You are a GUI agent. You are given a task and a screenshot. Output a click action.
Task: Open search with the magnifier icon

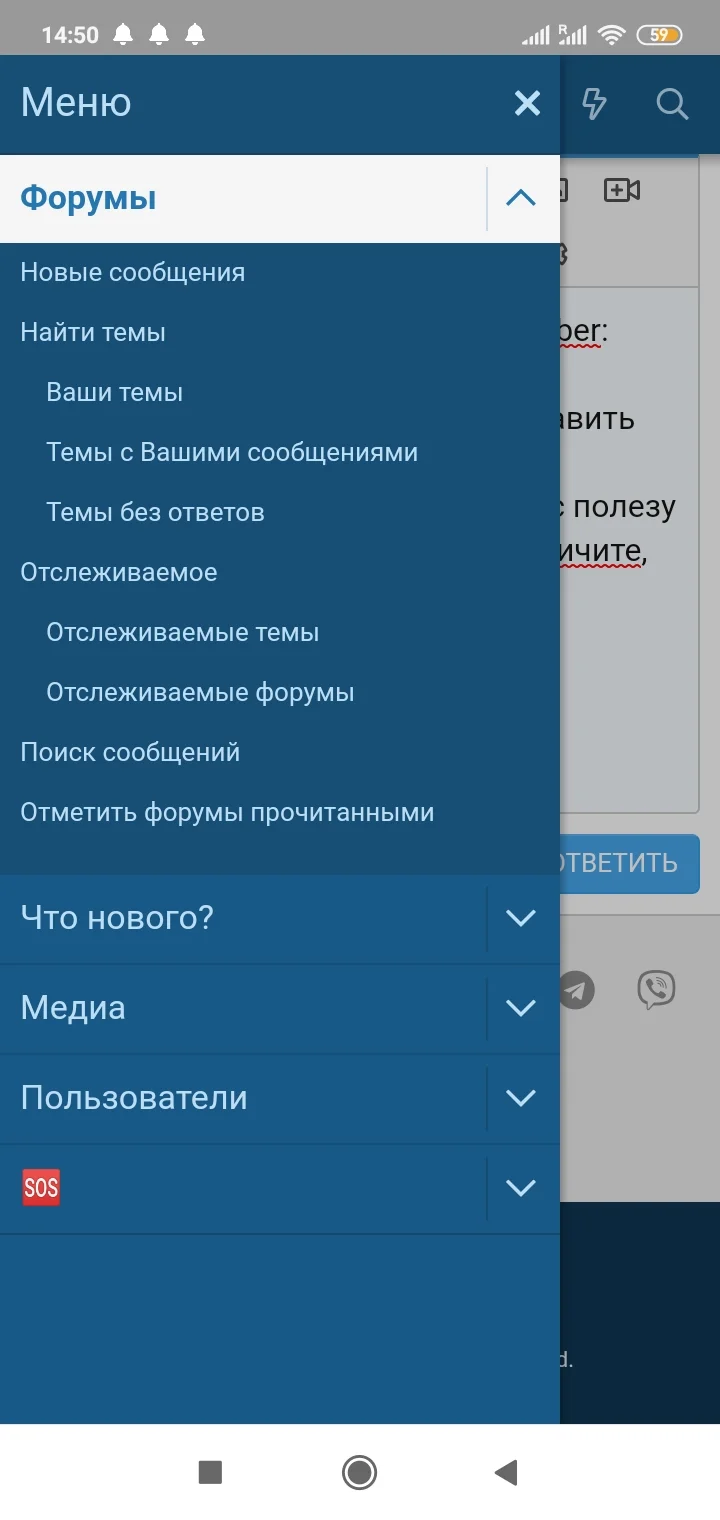tap(672, 103)
